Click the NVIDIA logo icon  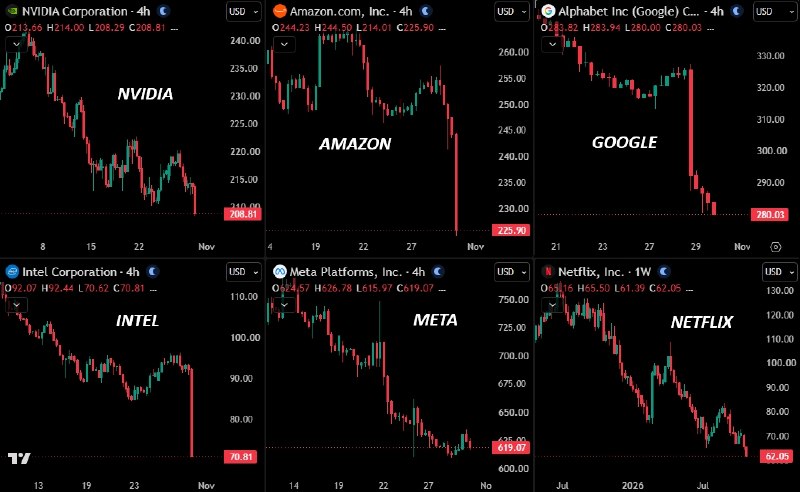tap(12, 11)
